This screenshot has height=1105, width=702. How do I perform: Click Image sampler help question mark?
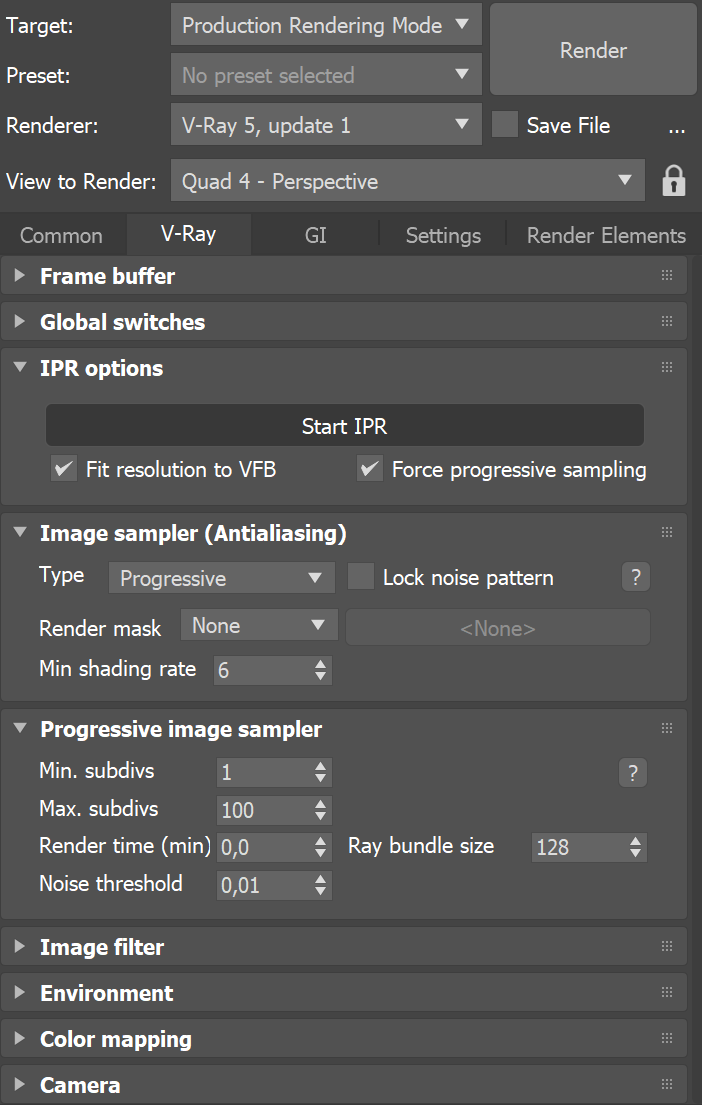coord(634,577)
